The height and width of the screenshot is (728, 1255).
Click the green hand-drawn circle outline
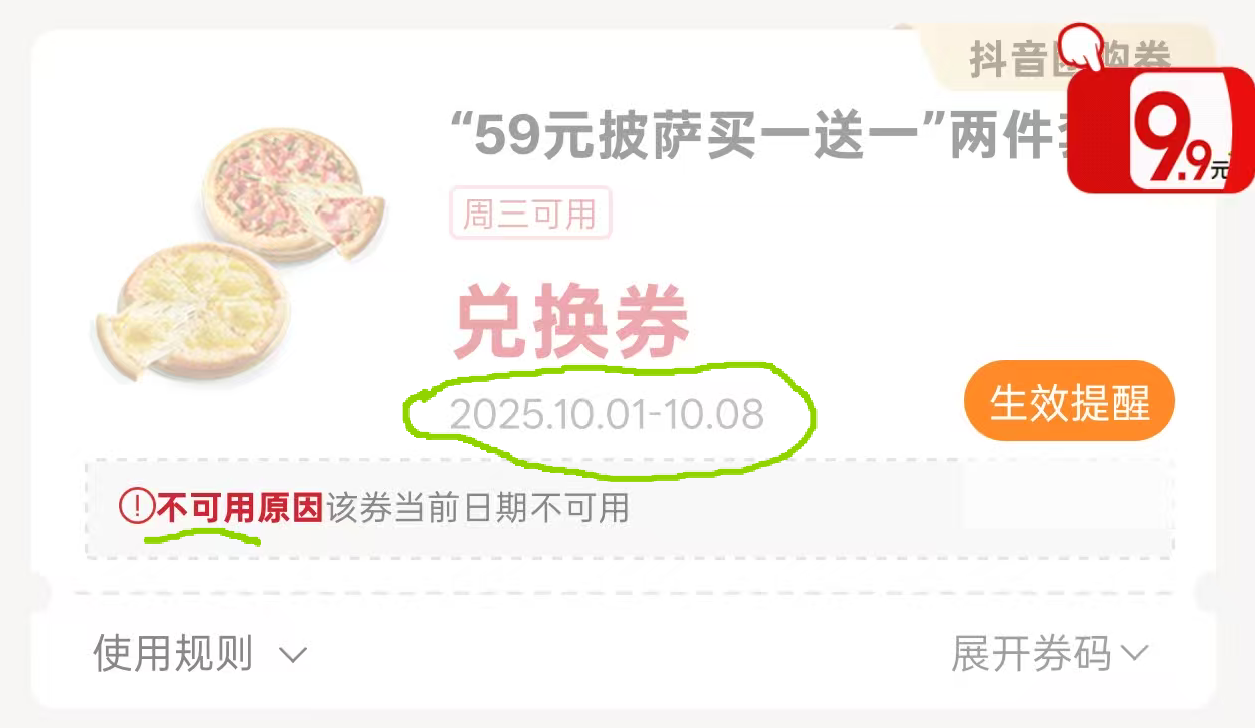[x=610, y=416]
